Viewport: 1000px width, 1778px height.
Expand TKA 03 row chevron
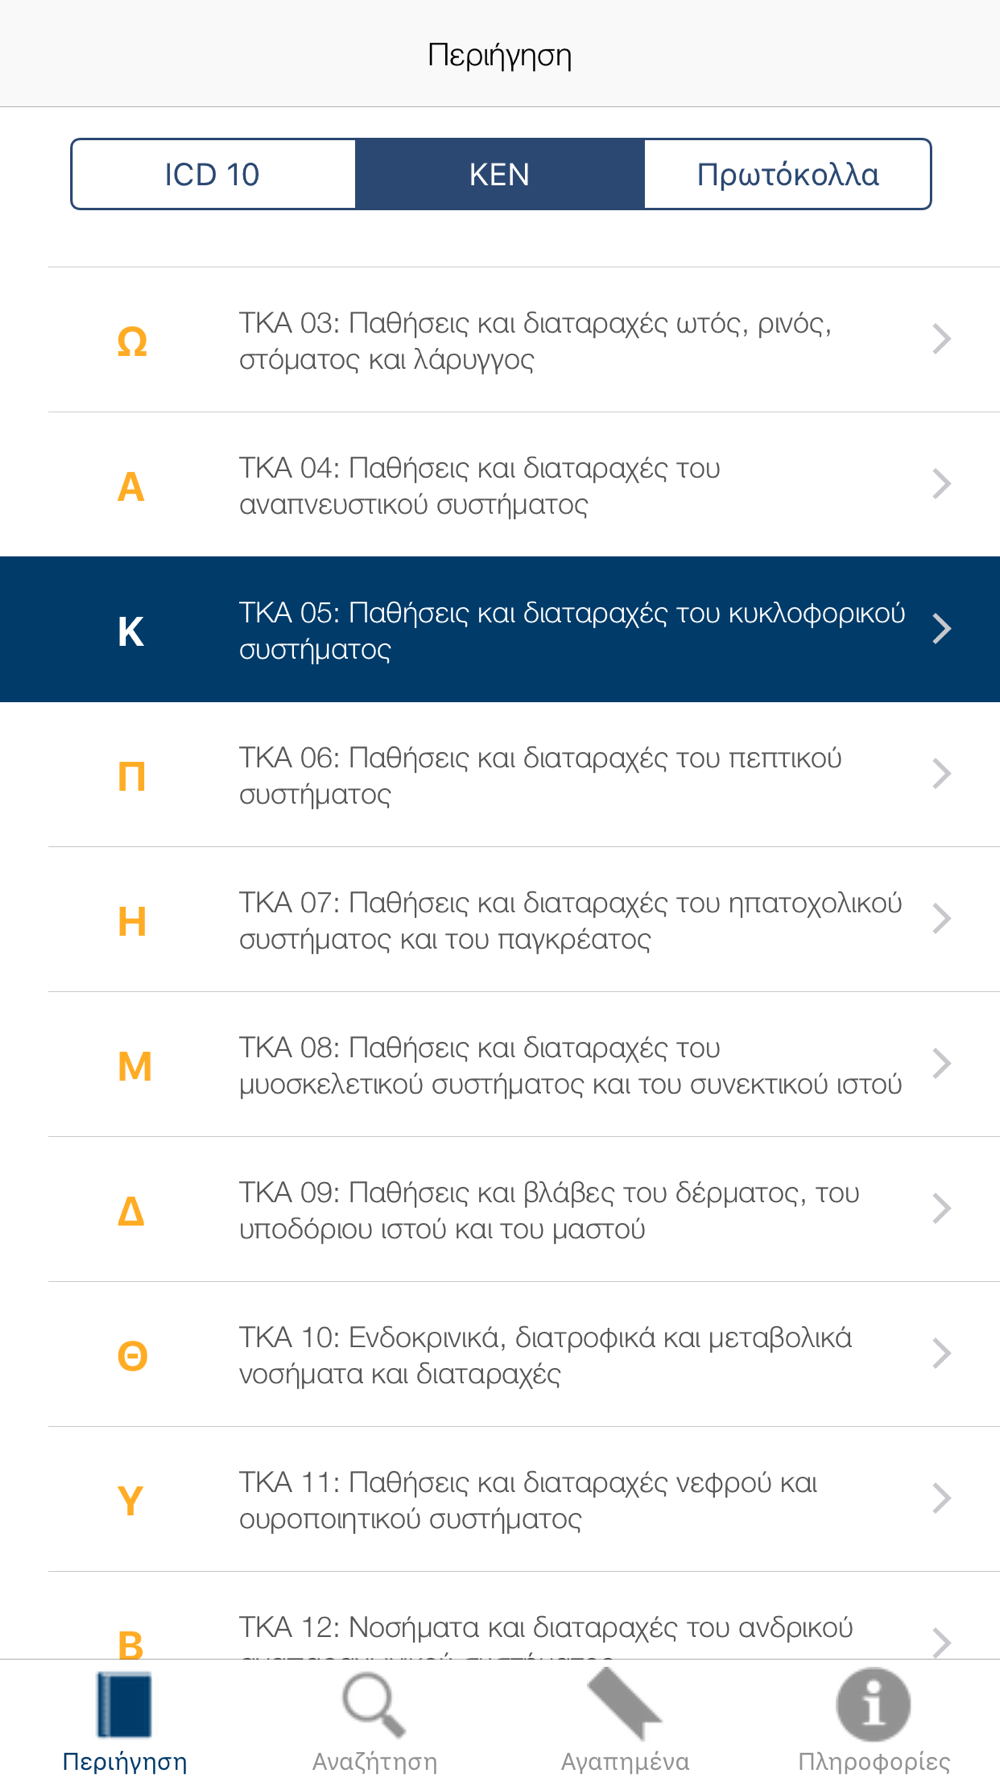[x=941, y=339]
